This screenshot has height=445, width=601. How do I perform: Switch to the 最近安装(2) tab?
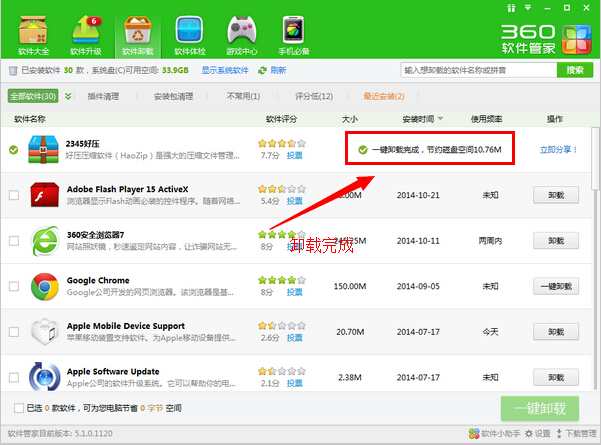tap(383, 96)
